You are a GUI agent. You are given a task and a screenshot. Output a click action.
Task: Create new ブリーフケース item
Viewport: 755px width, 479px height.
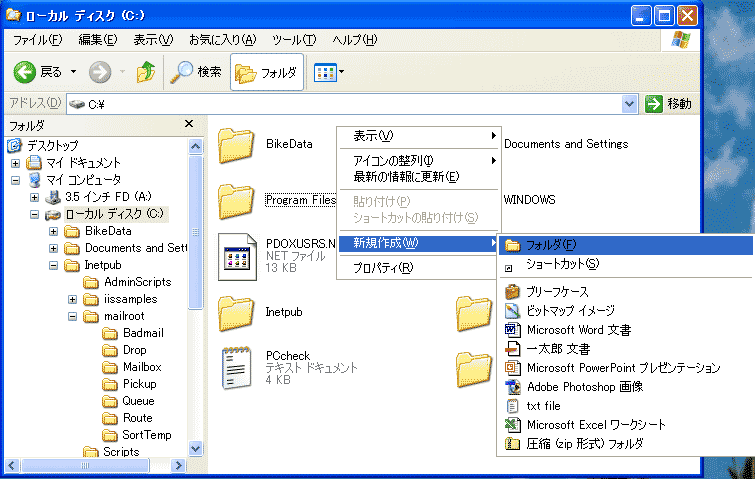click(x=626, y=292)
